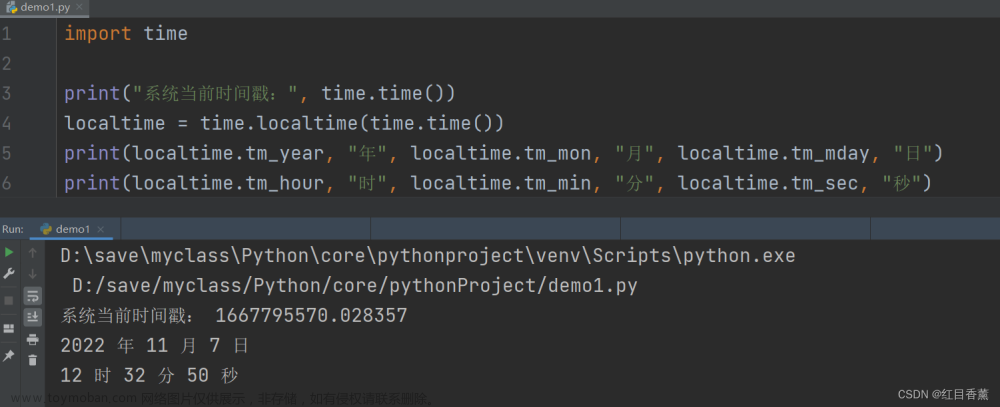
Task: Toggle scroll to end of console
Action: pos(33,317)
